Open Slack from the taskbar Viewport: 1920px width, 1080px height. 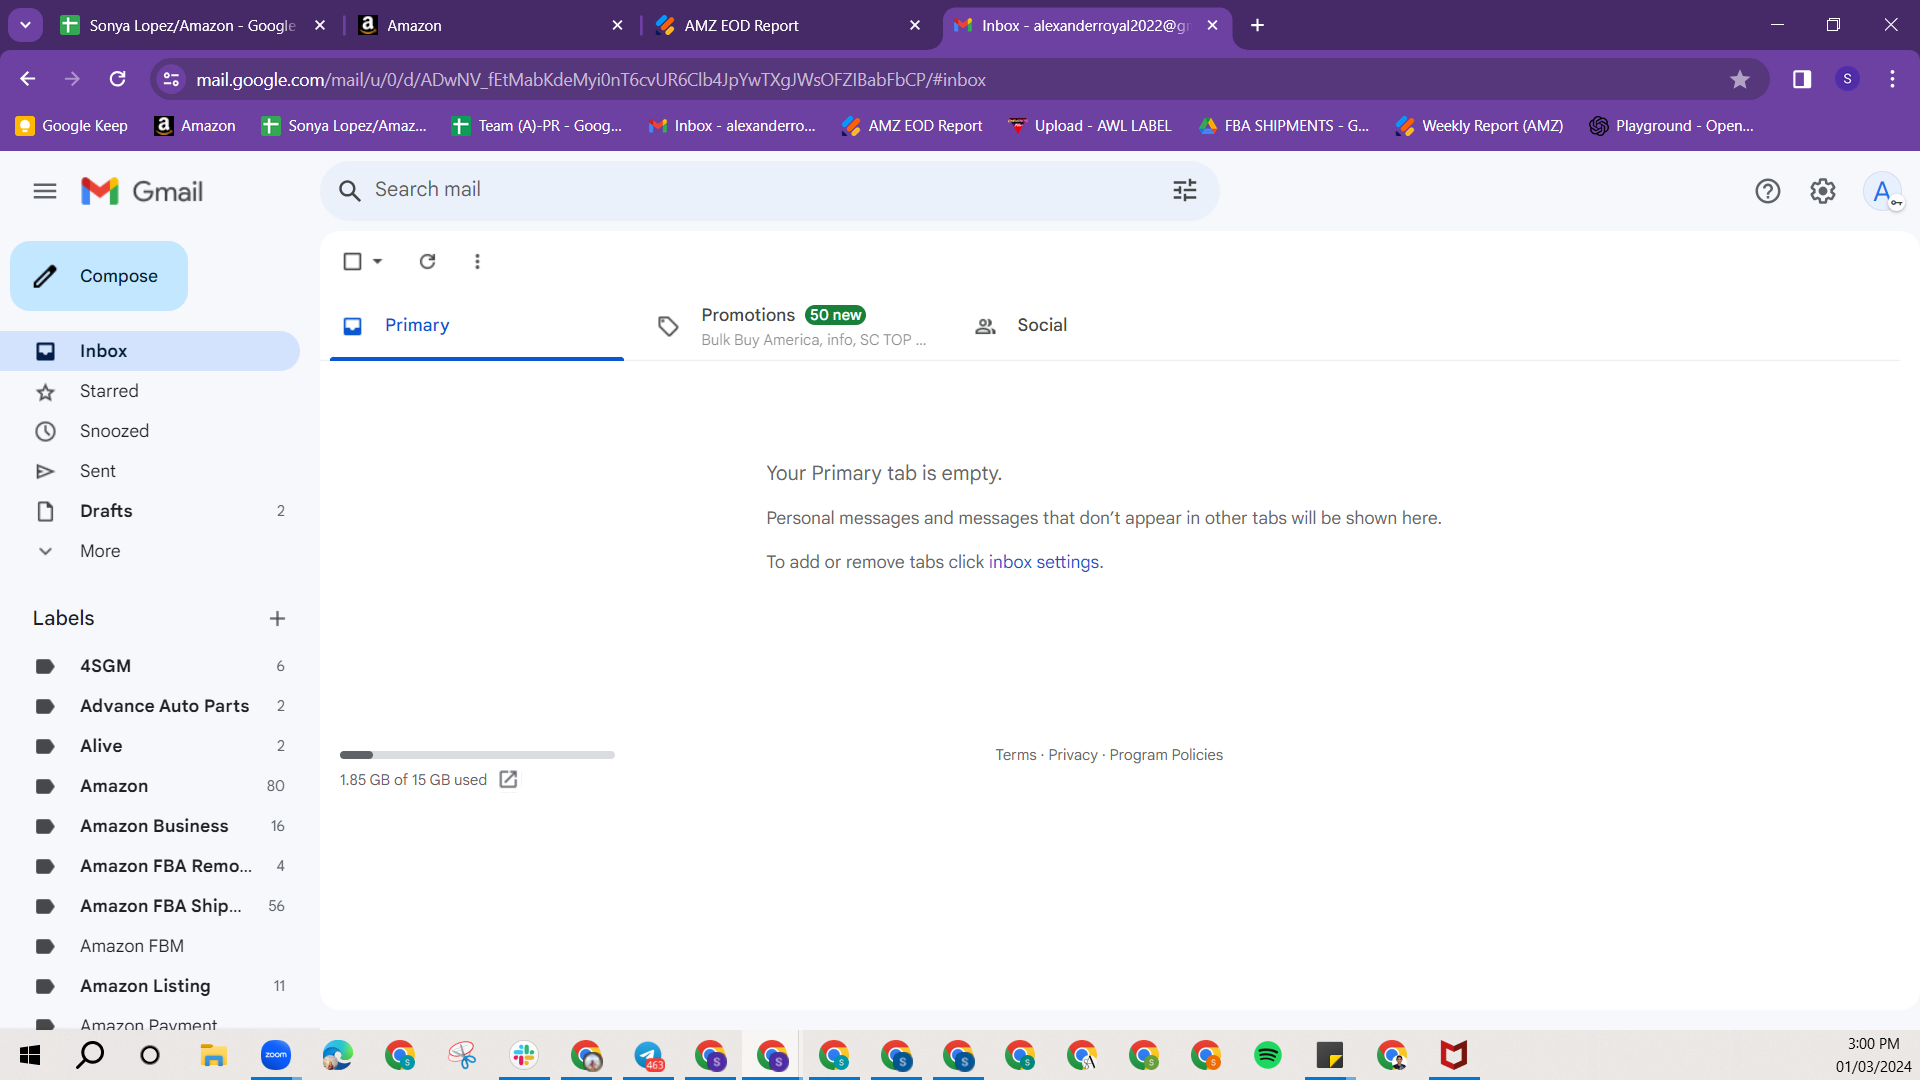point(524,1055)
